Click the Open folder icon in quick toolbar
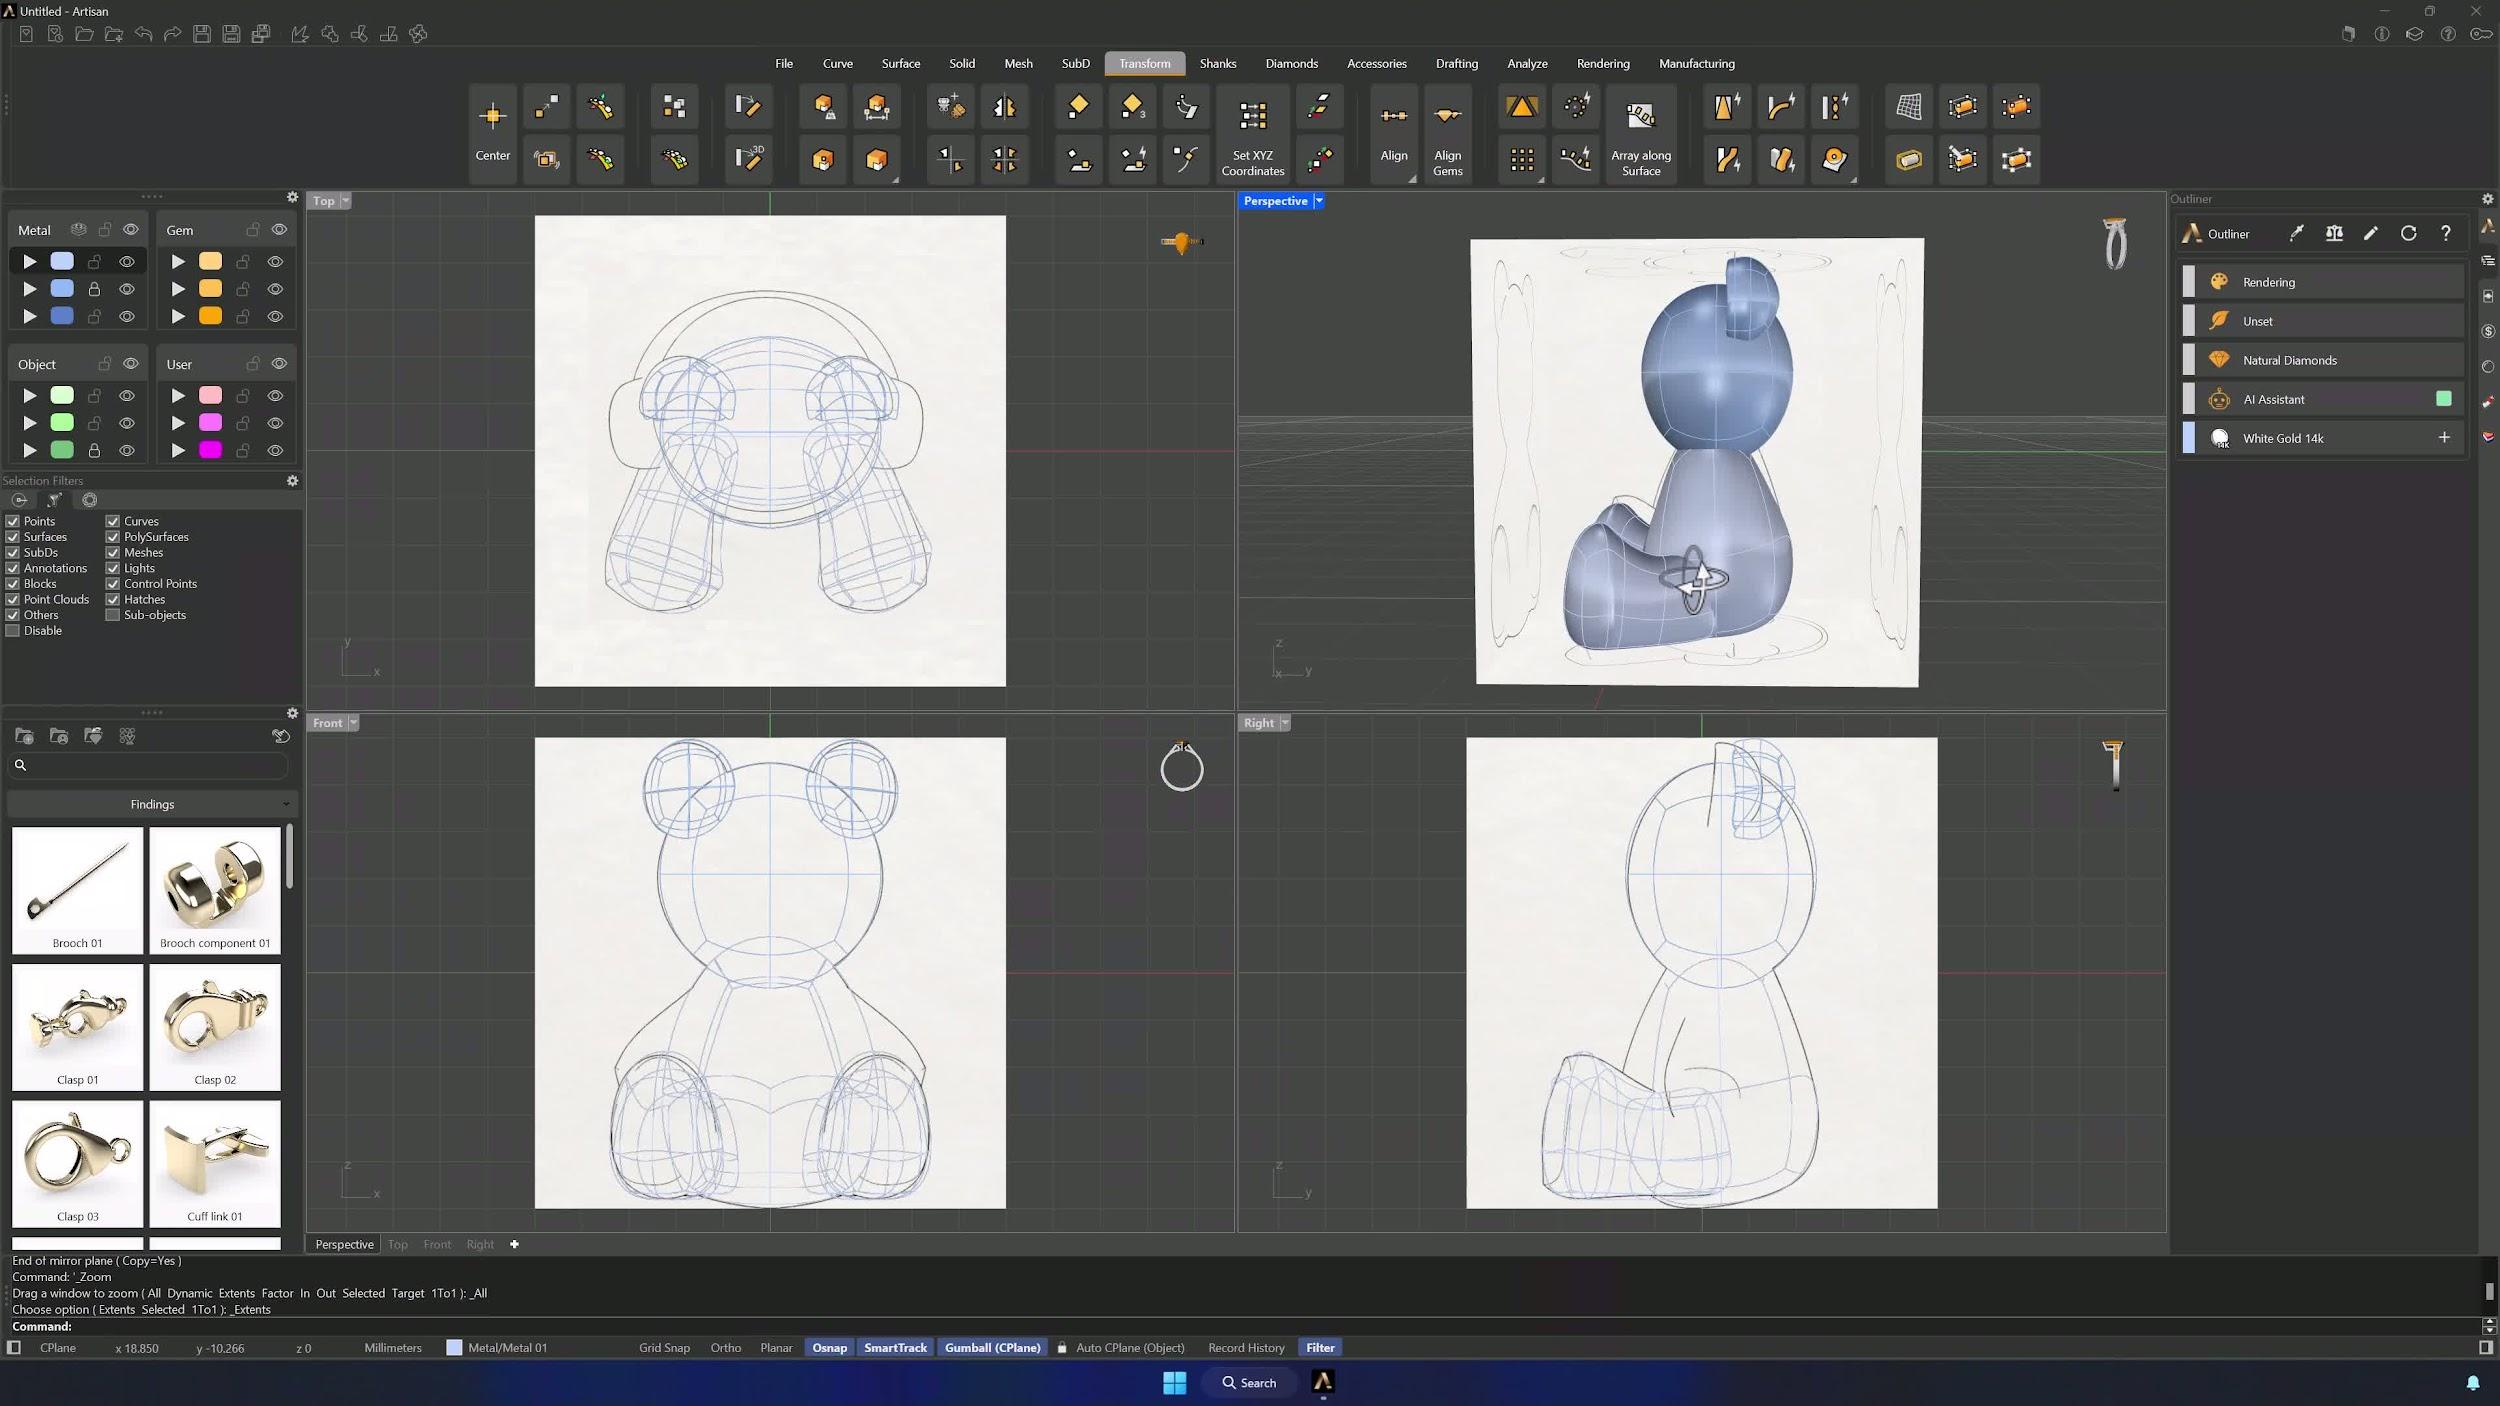The height and width of the screenshot is (1406, 2500). coord(84,34)
